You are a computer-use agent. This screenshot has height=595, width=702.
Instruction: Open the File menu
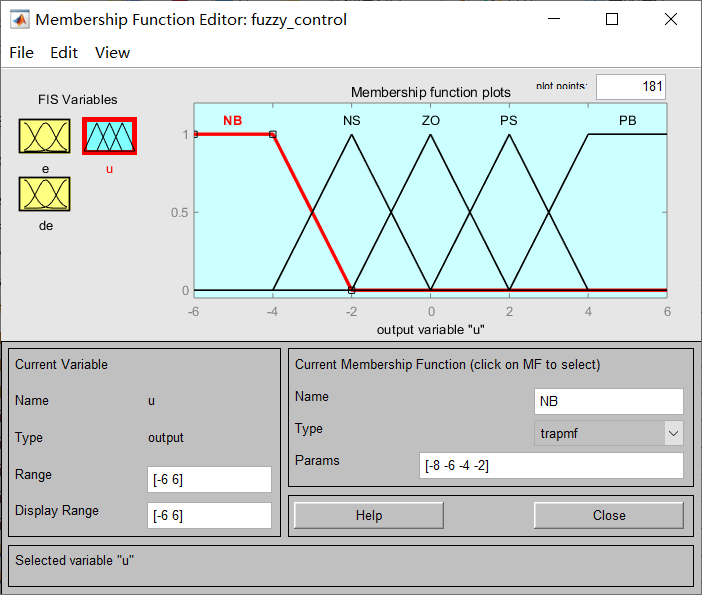pos(21,53)
